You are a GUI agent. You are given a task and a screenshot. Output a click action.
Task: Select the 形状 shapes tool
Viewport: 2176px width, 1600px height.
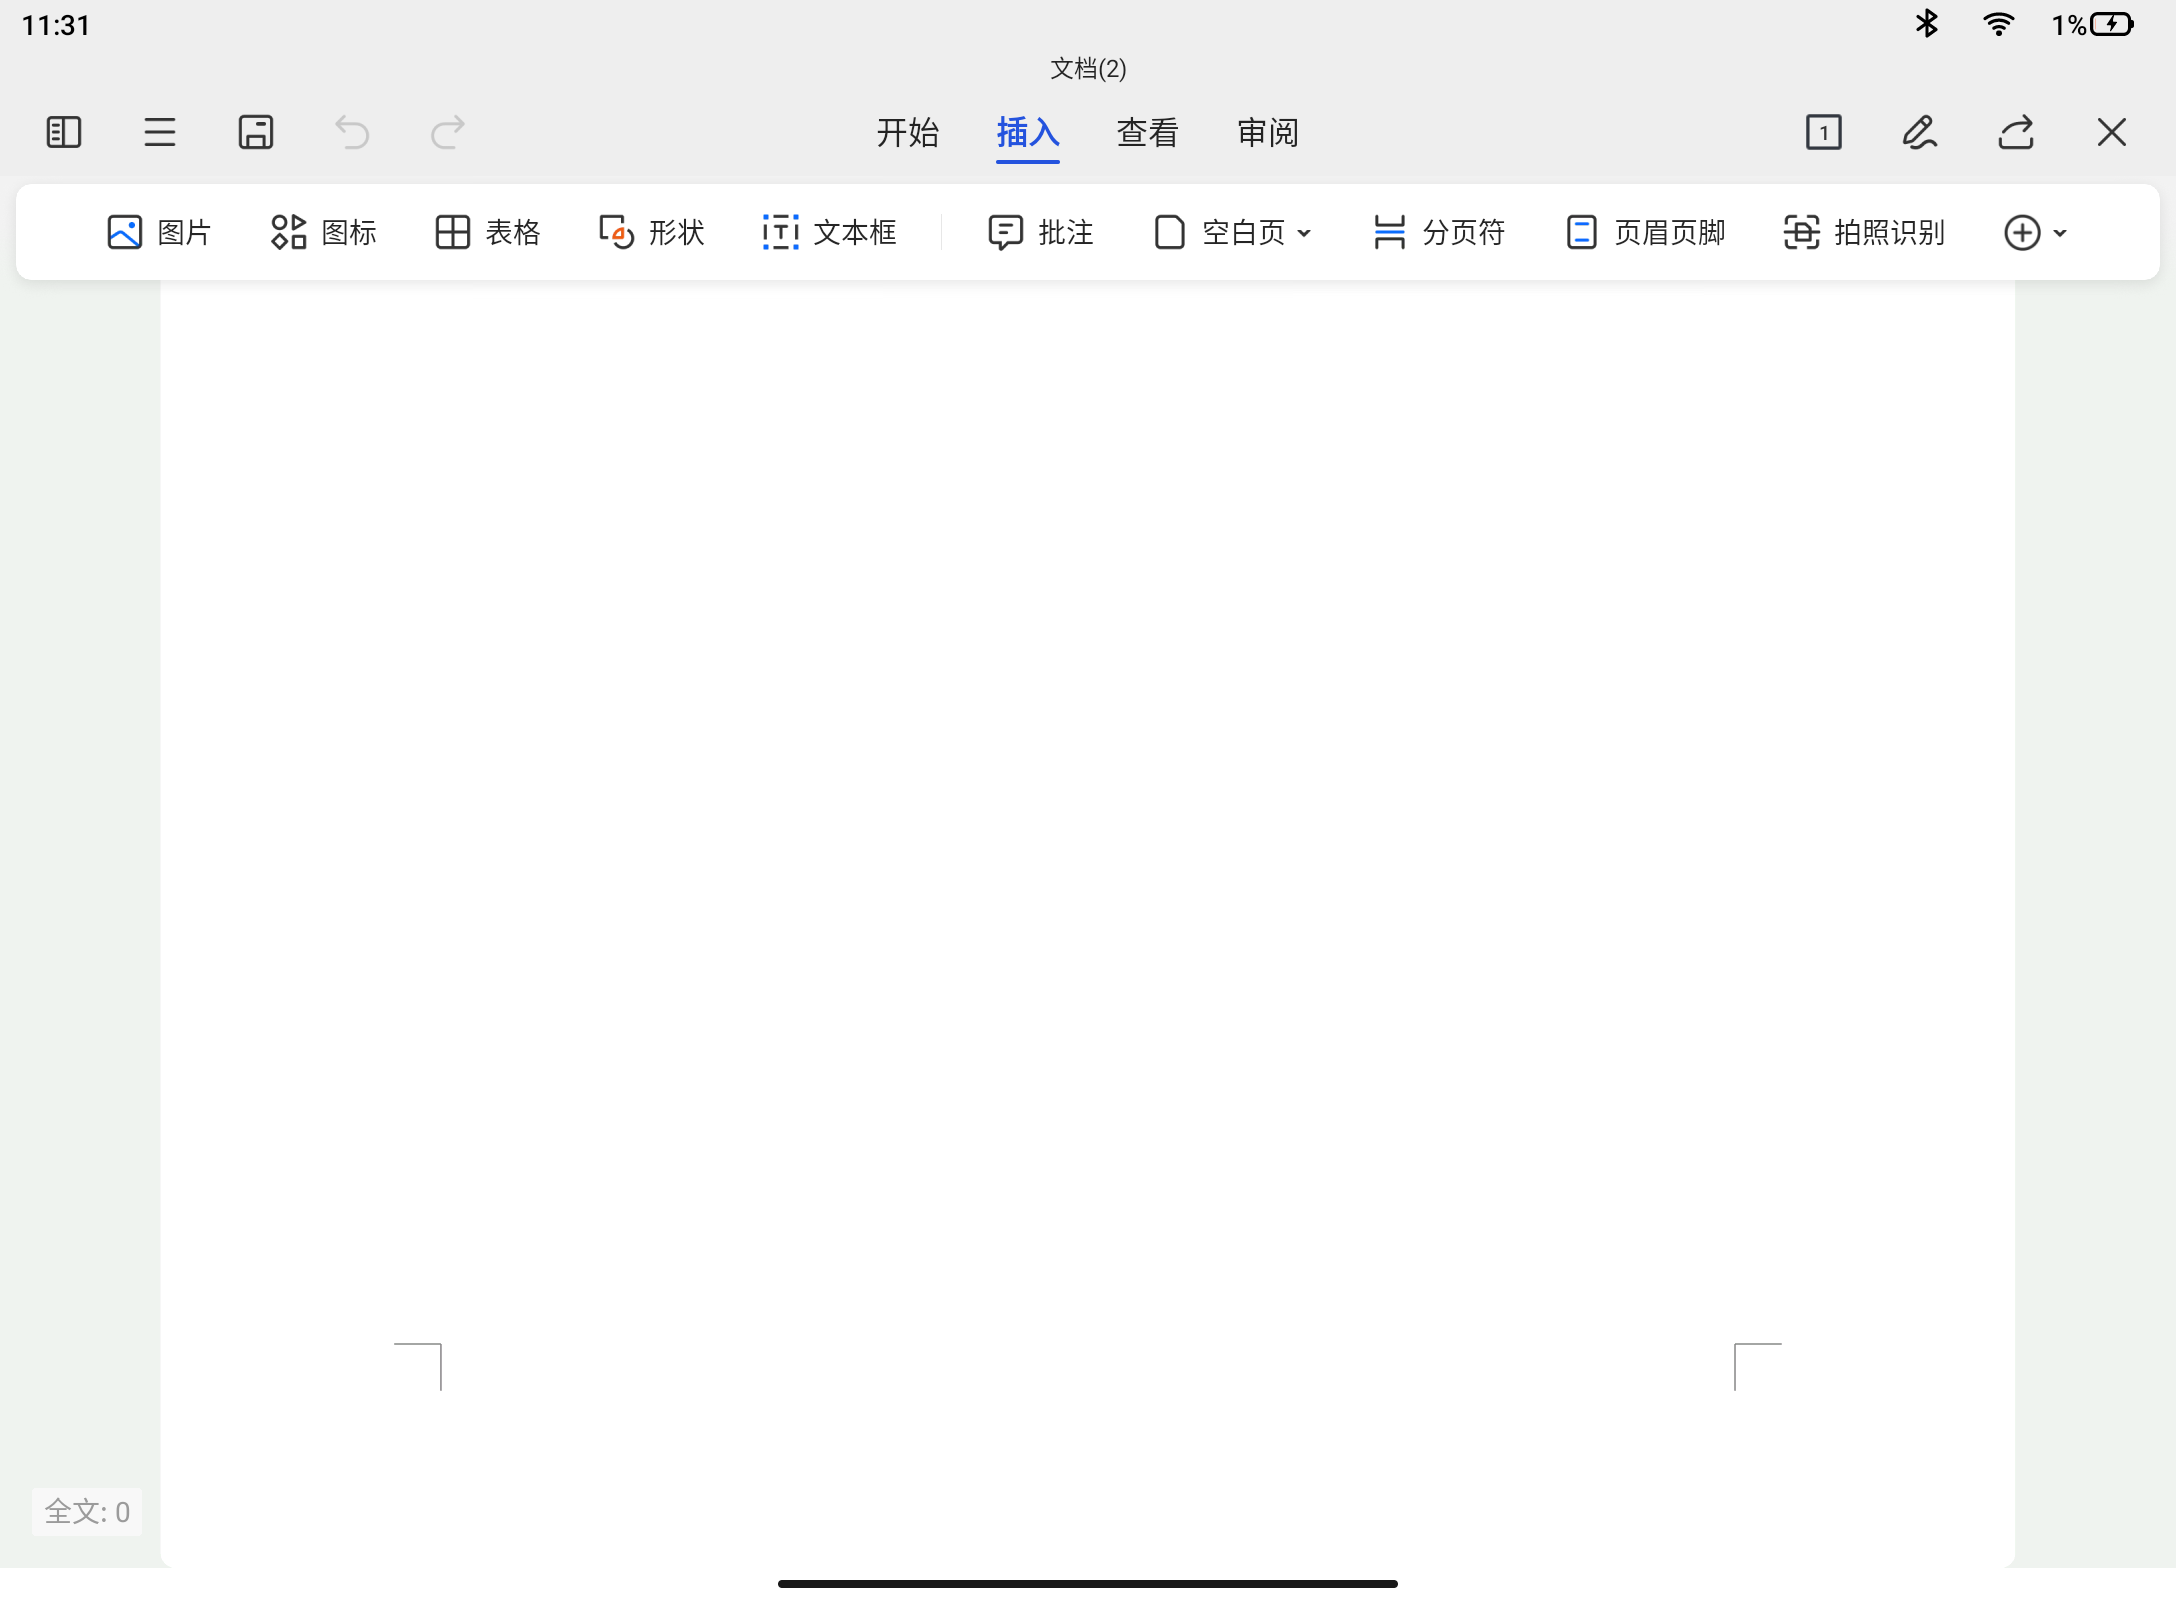click(651, 232)
